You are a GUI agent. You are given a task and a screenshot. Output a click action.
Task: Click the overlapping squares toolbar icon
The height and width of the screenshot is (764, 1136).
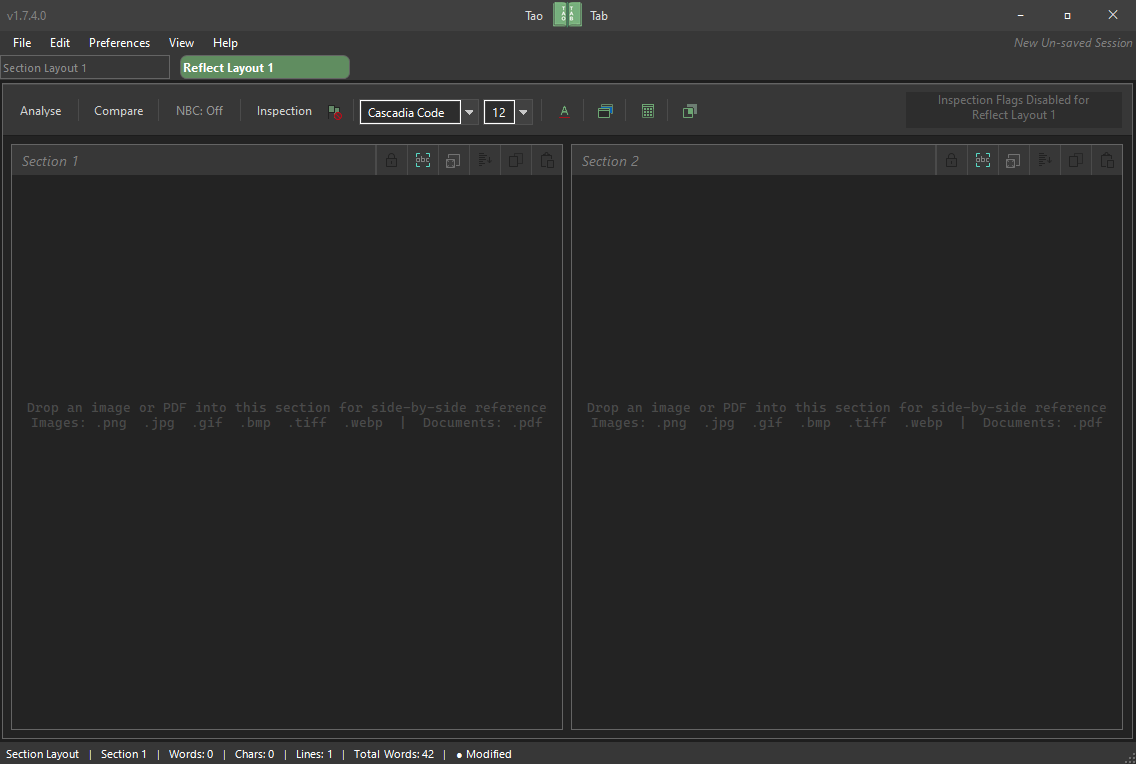click(x=690, y=112)
